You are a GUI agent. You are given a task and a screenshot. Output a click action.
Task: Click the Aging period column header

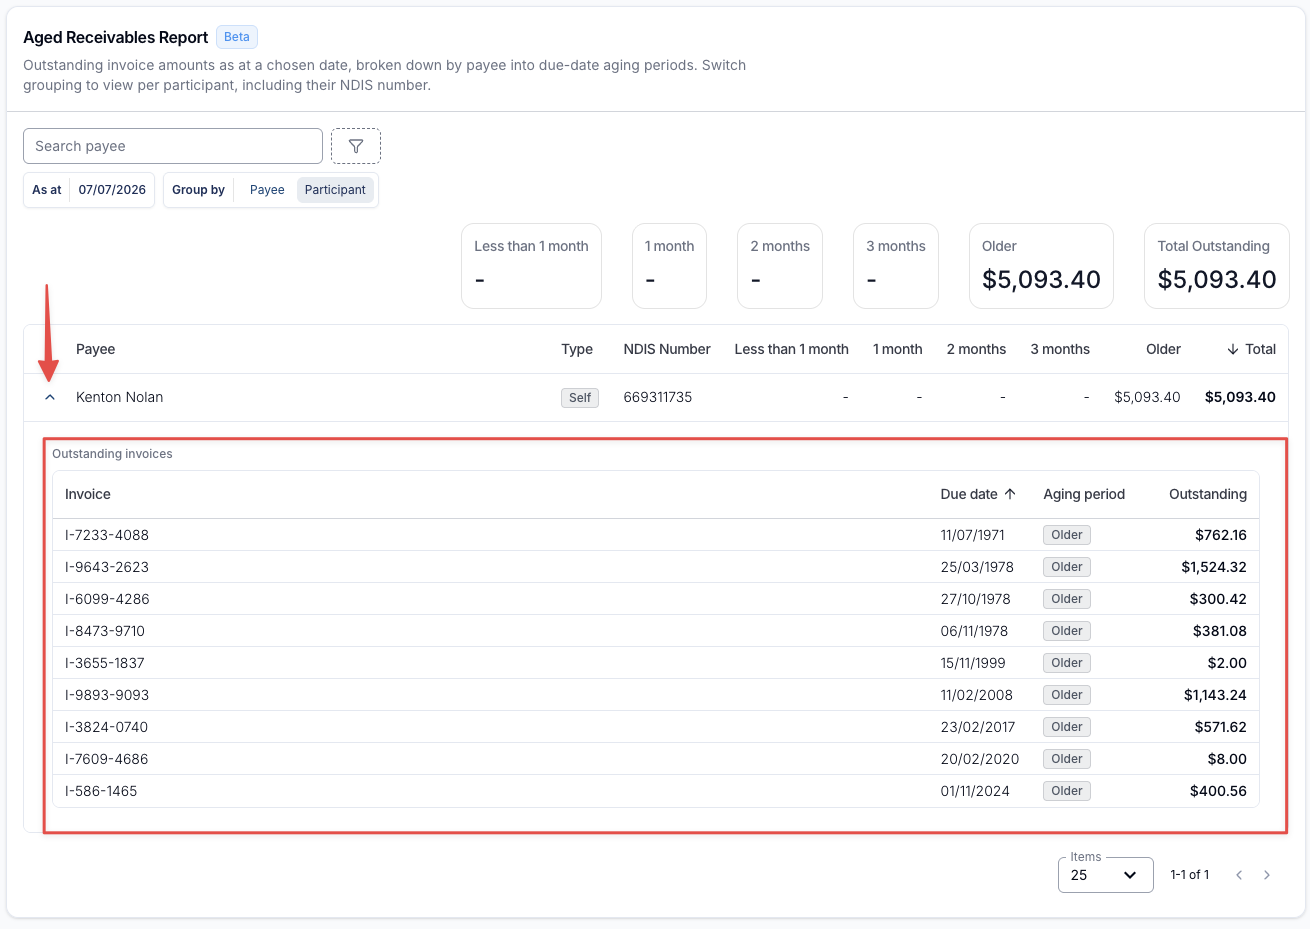pyautogui.click(x=1084, y=494)
